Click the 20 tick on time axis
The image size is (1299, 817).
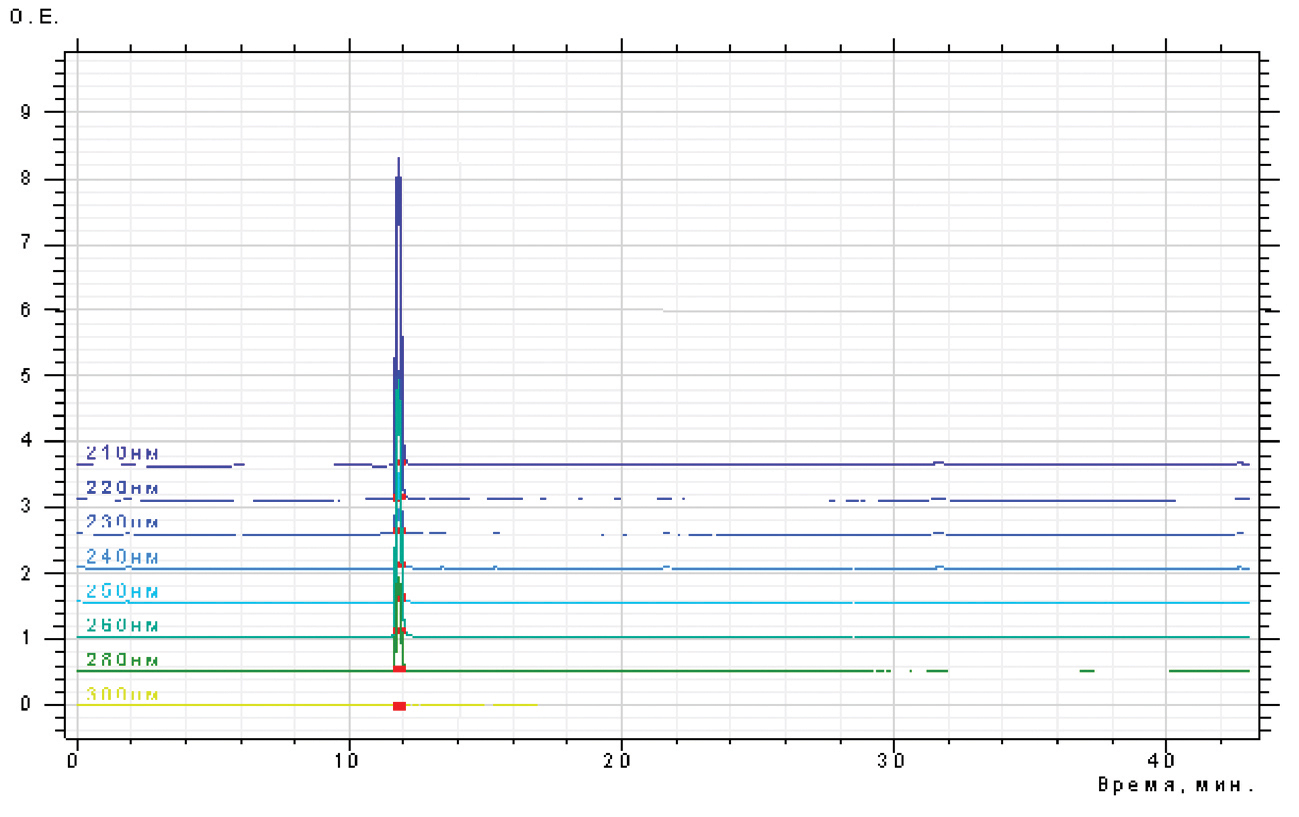coord(621,759)
